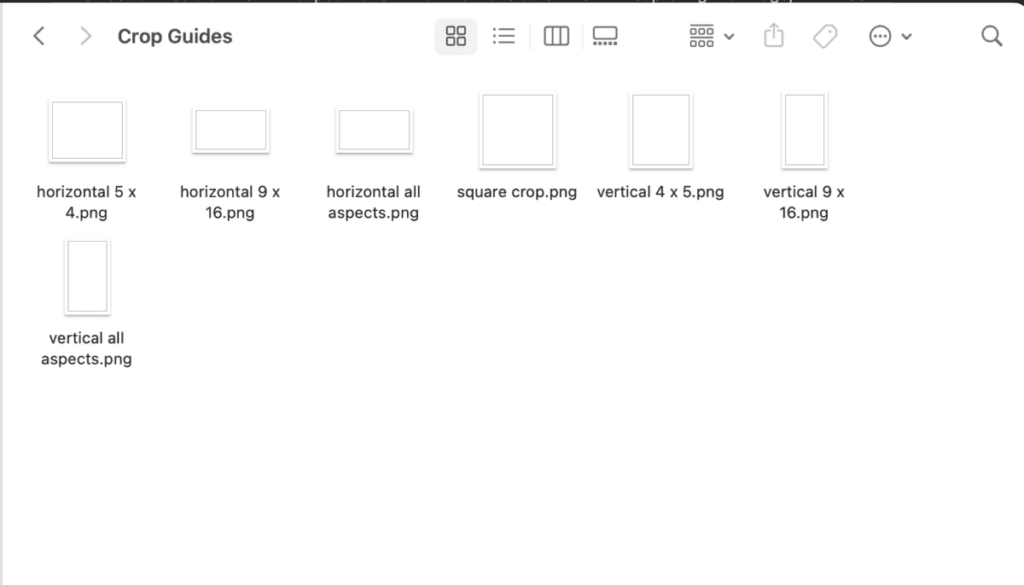Select the horizontal 9 x 16.png thumbnail
Viewport: 1024px width, 585px height.
pyautogui.click(x=231, y=131)
